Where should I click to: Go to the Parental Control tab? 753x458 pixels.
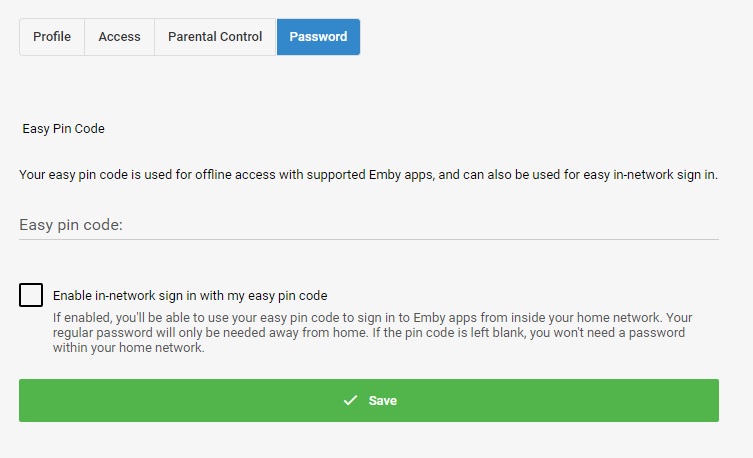215,37
